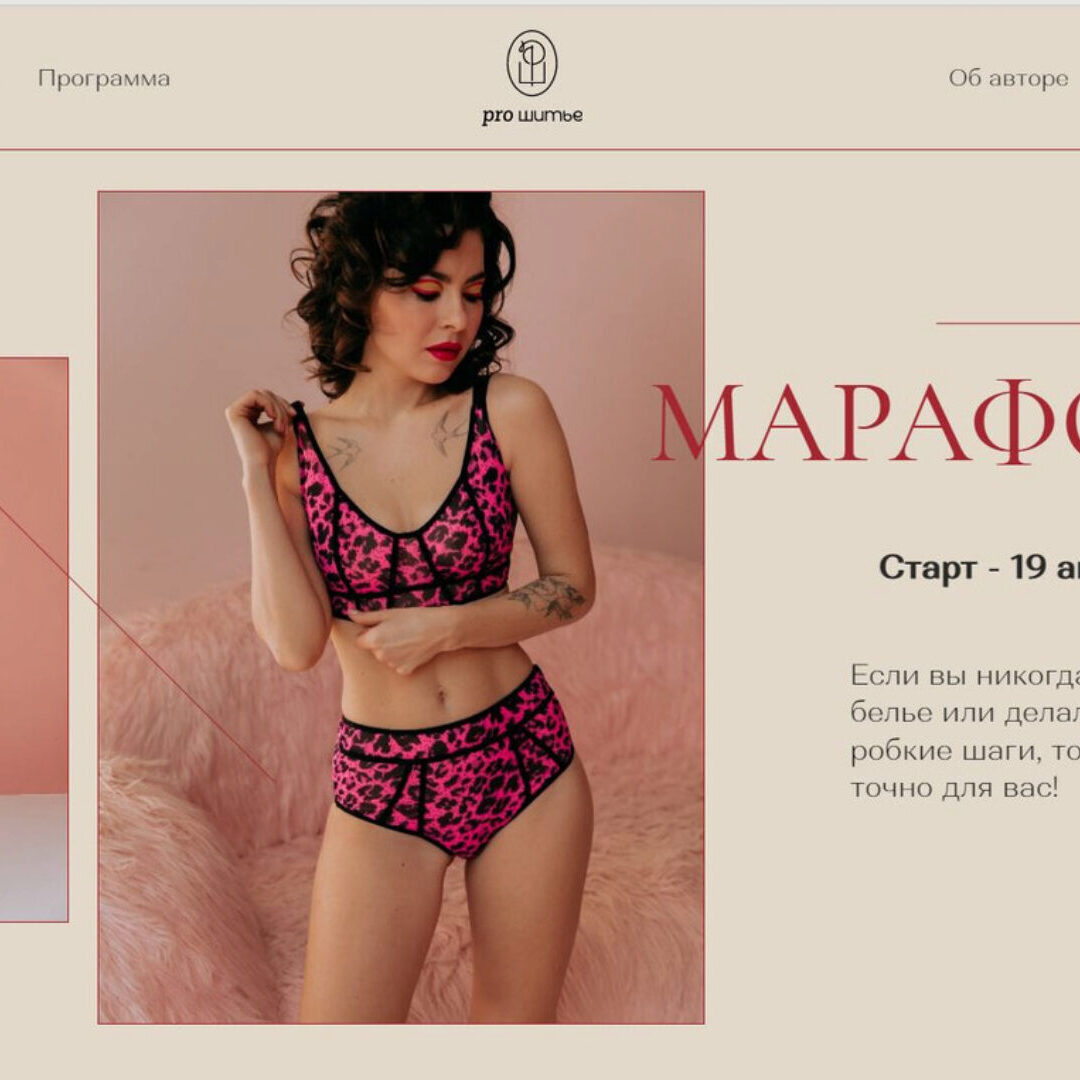Click the text line робкие шаги
This screenshot has width=1080, height=1080.
(x=964, y=751)
